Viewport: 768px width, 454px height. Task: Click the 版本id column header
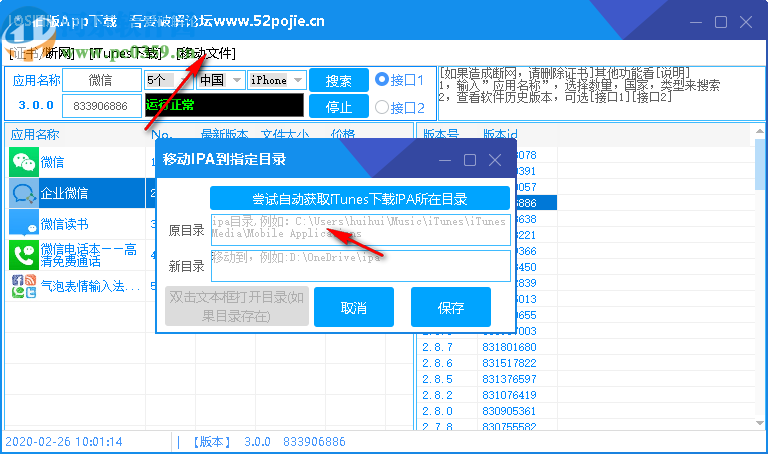tap(500, 134)
